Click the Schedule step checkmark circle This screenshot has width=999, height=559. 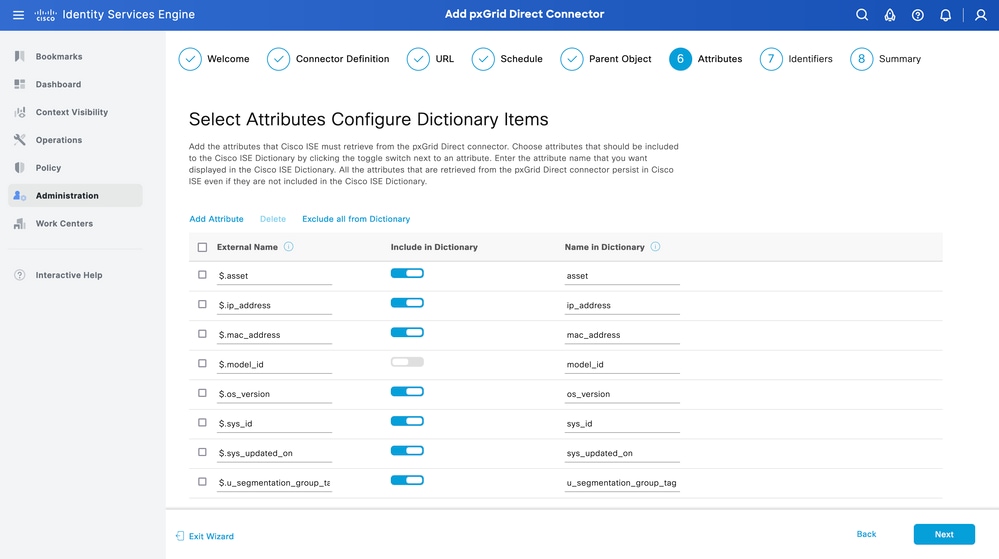point(483,59)
